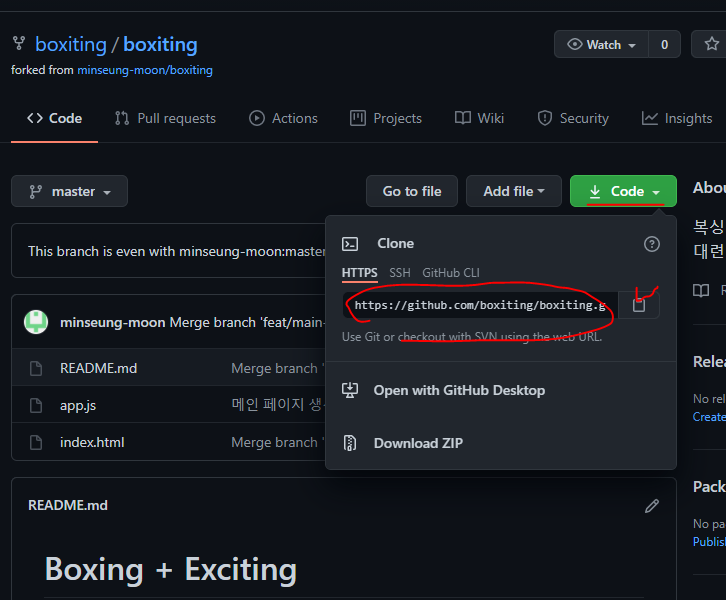
Task: Select the GitHub CLI clone tab
Action: pyautogui.click(x=451, y=273)
